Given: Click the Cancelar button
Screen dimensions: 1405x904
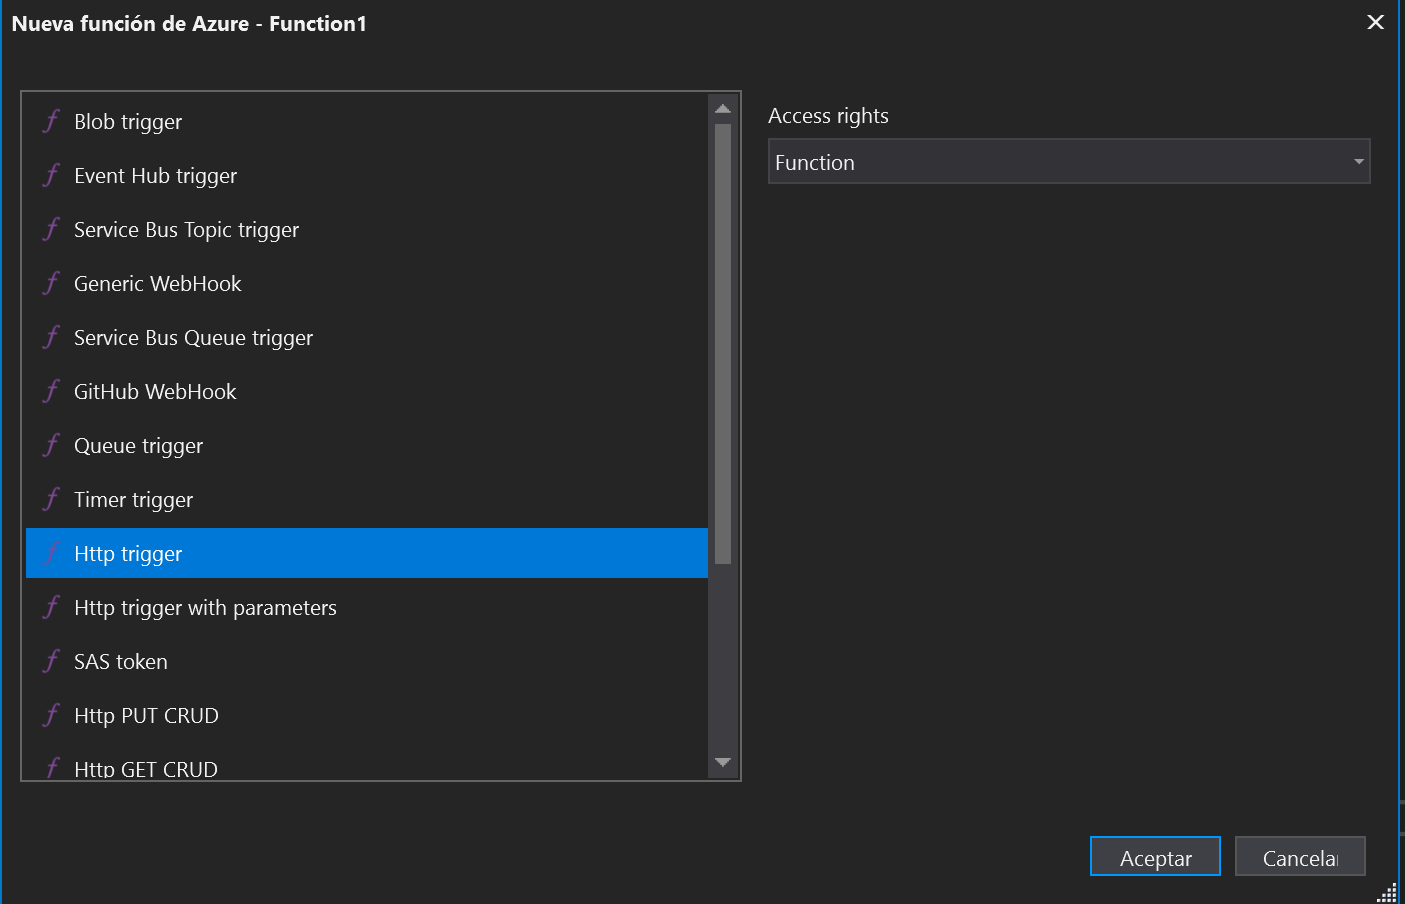Looking at the screenshot, I should pos(1299,857).
